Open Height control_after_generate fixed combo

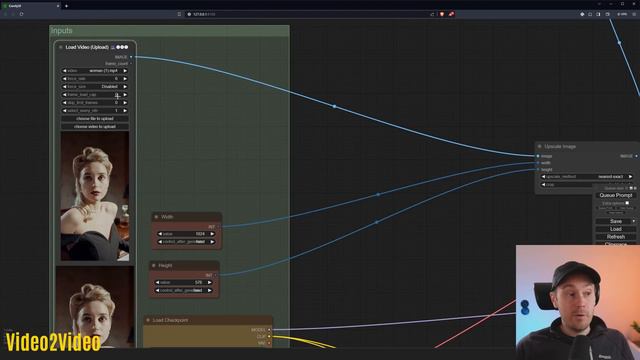[183, 291]
